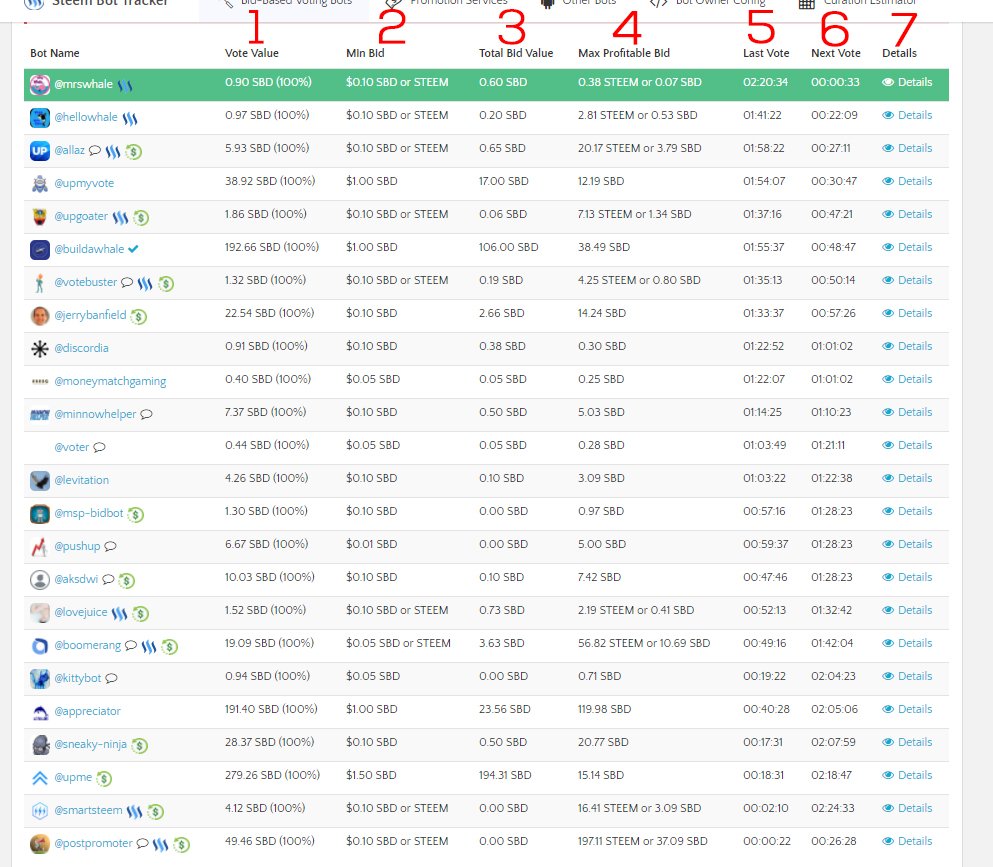993x867 pixels.
Task: Click the Steem logo icon beside @hellowhale
Action: 130,118
